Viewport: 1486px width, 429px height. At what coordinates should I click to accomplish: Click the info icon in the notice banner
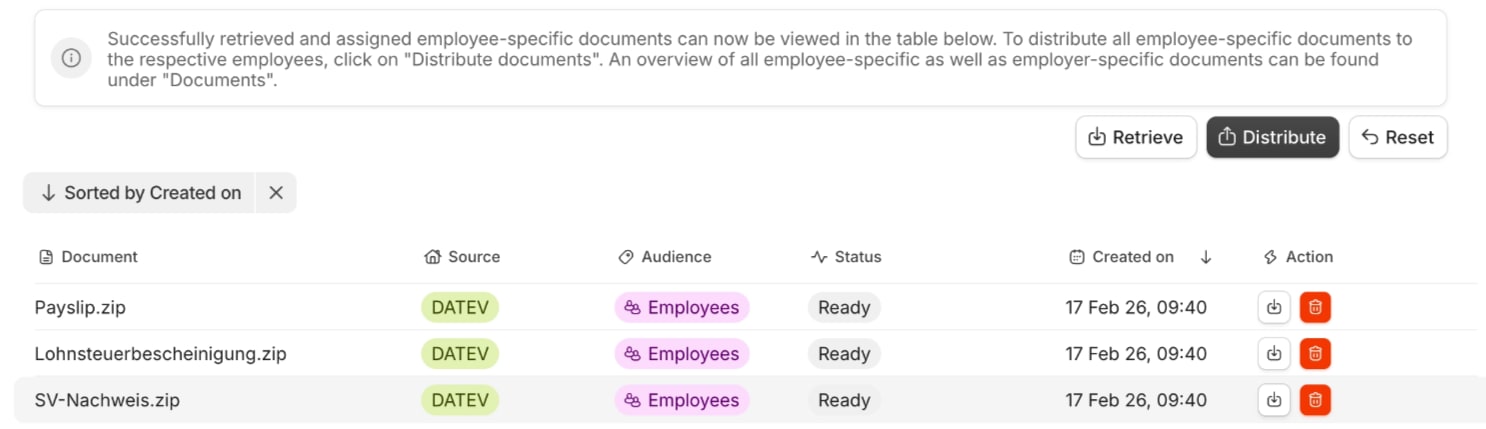71,58
